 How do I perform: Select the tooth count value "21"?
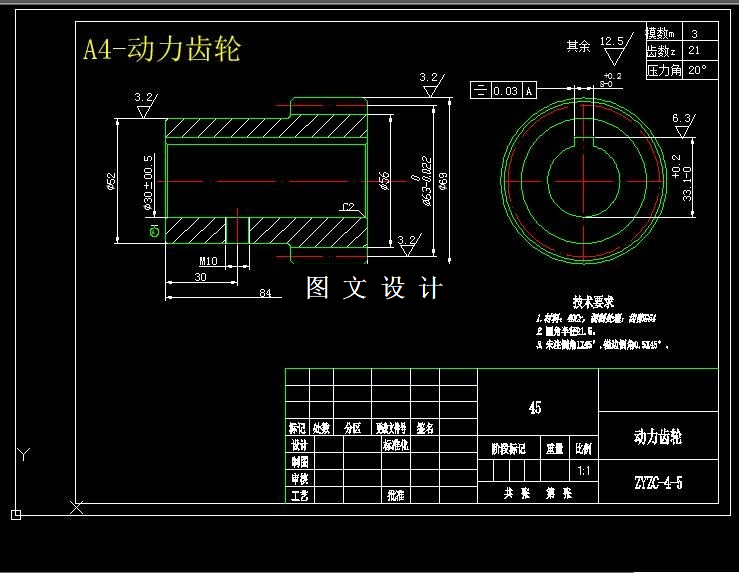pyautogui.click(x=694, y=50)
